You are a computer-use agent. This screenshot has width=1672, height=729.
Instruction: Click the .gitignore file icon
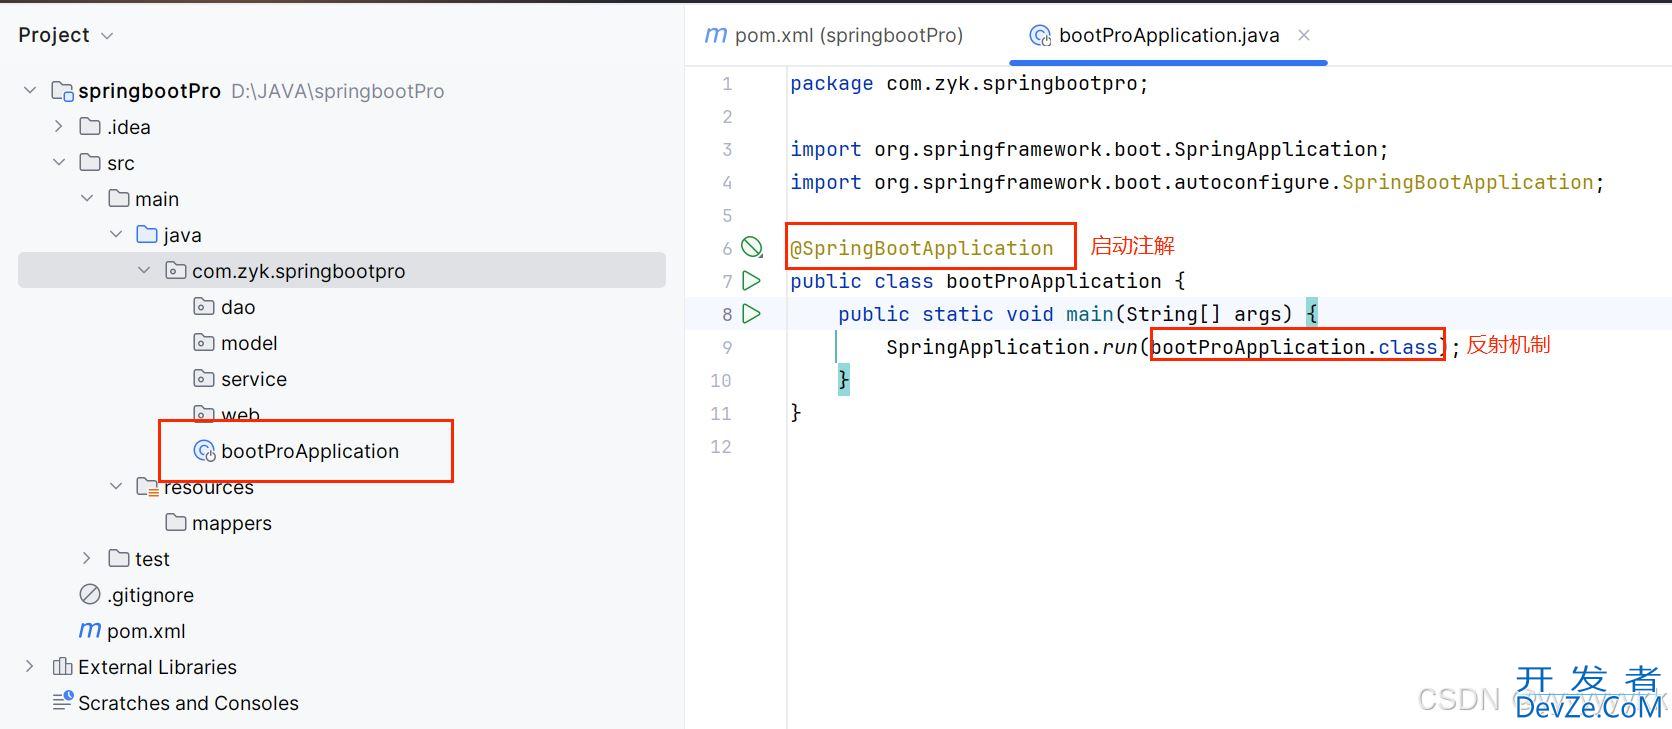pyautogui.click(x=90, y=595)
